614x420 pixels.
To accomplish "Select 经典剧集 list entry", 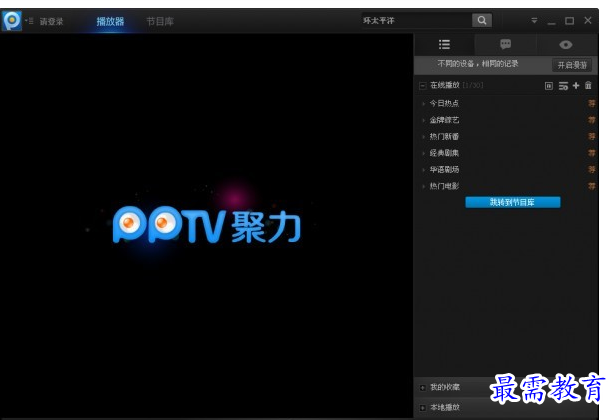I will coord(444,153).
